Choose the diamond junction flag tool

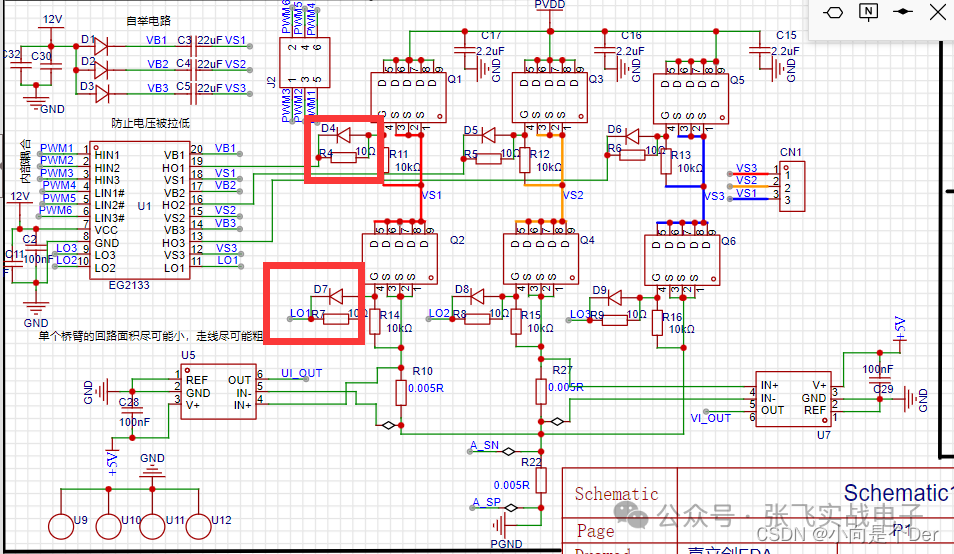[903, 12]
